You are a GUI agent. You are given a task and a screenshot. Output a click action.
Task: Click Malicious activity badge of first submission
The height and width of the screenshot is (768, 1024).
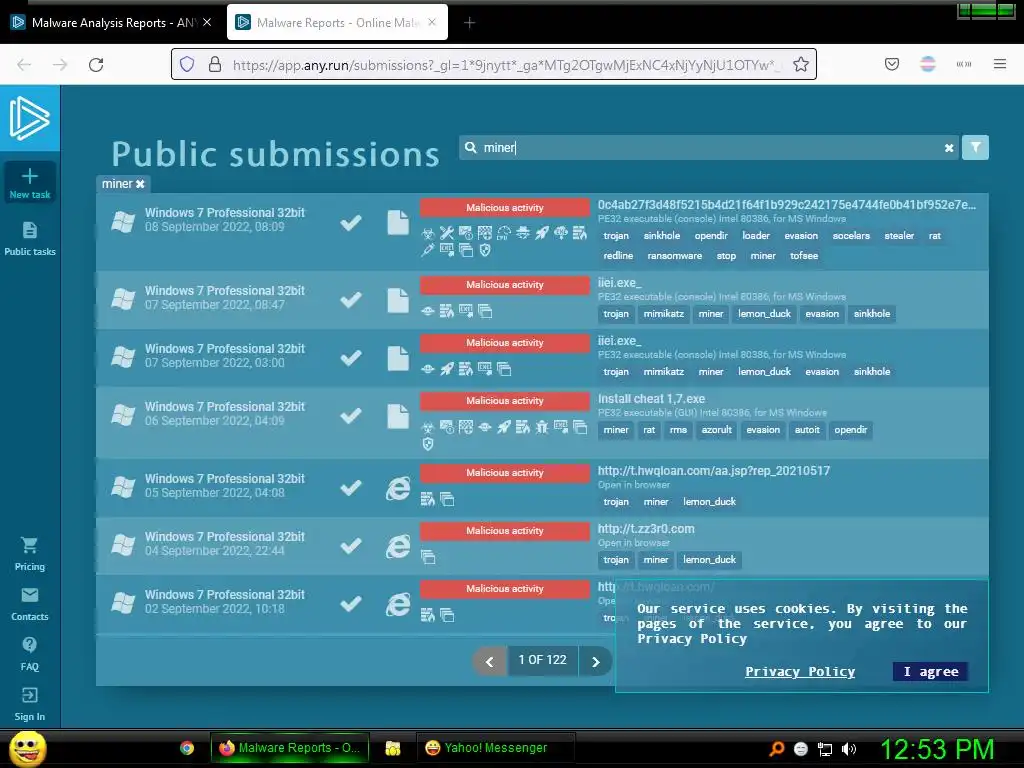coord(504,208)
